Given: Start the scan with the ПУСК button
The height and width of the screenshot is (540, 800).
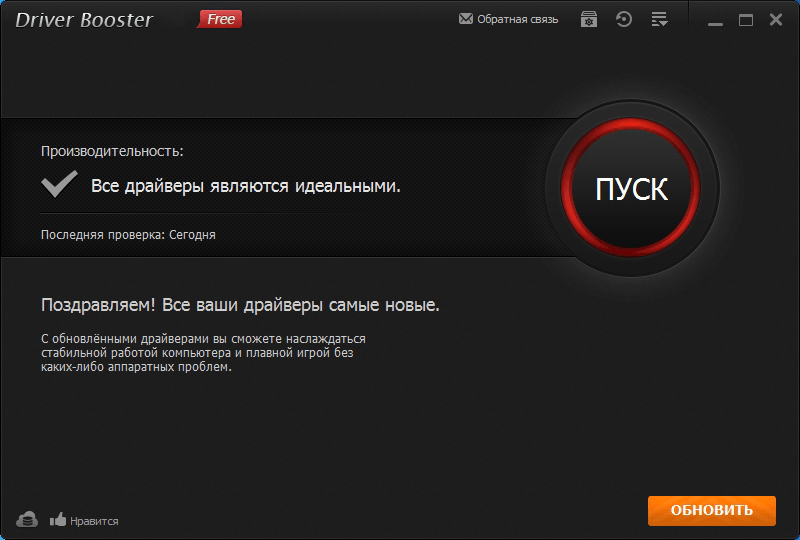Looking at the screenshot, I should pyautogui.click(x=631, y=188).
